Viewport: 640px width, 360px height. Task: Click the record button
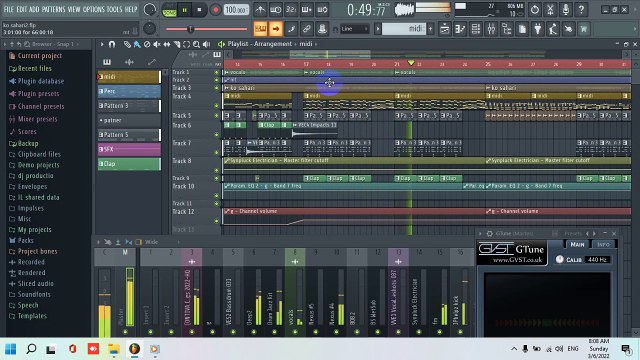[215, 10]
